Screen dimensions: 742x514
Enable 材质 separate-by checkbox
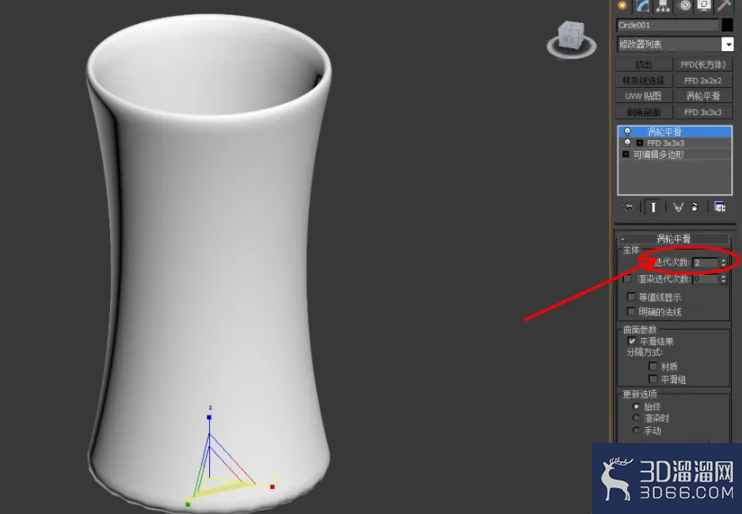pos(653,366)
